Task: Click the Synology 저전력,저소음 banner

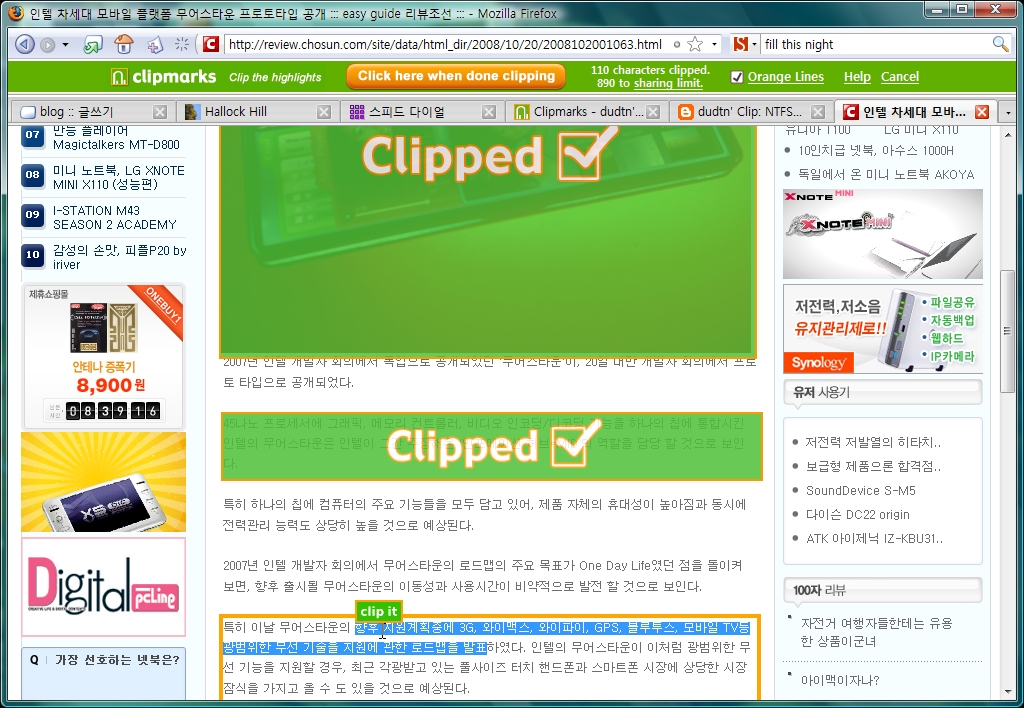Action: coord(882,329)
